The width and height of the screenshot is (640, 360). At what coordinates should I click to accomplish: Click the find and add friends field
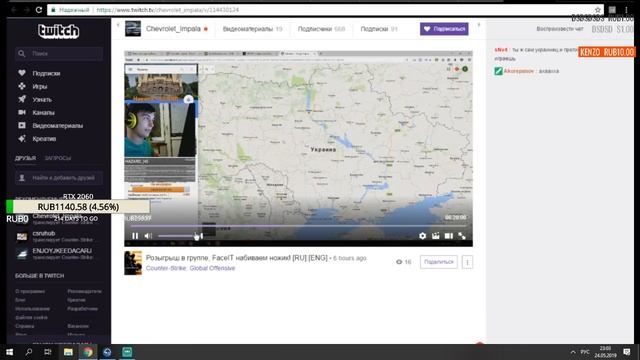[59, 178]
